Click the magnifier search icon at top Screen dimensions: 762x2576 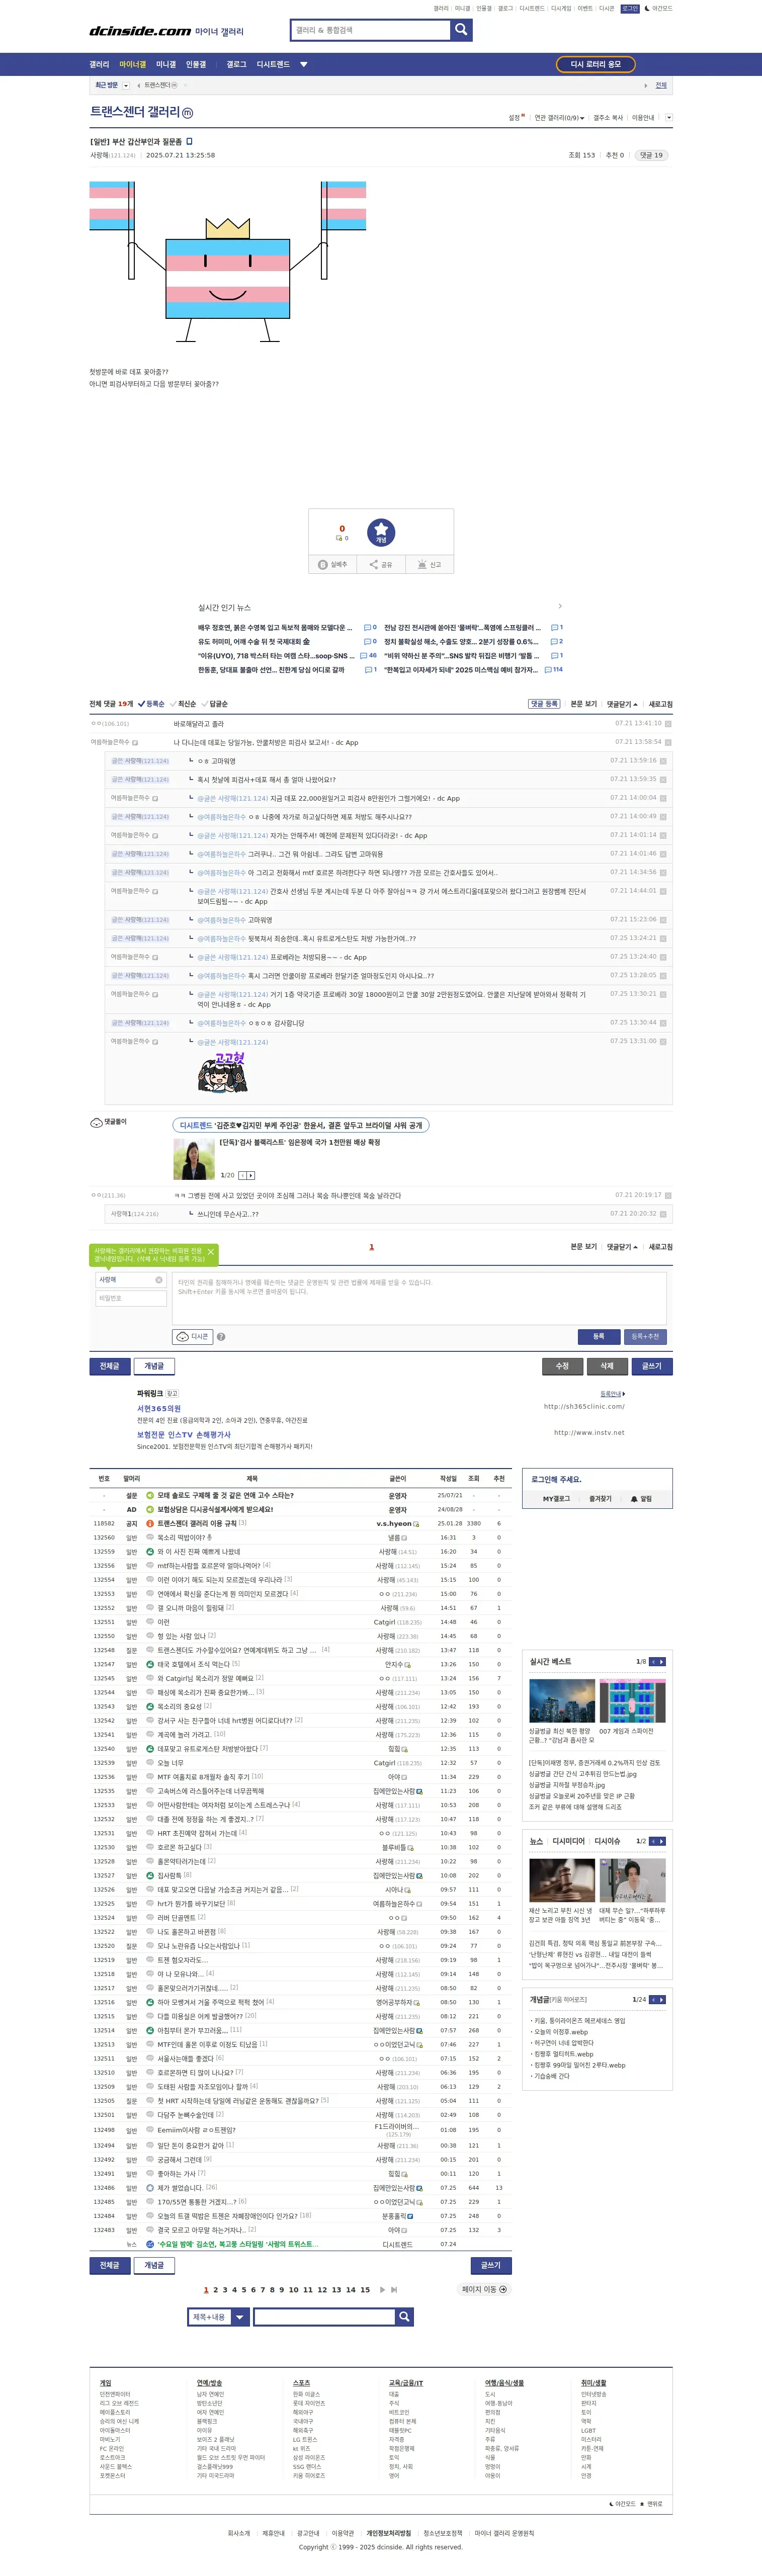[x=461, y=29]
